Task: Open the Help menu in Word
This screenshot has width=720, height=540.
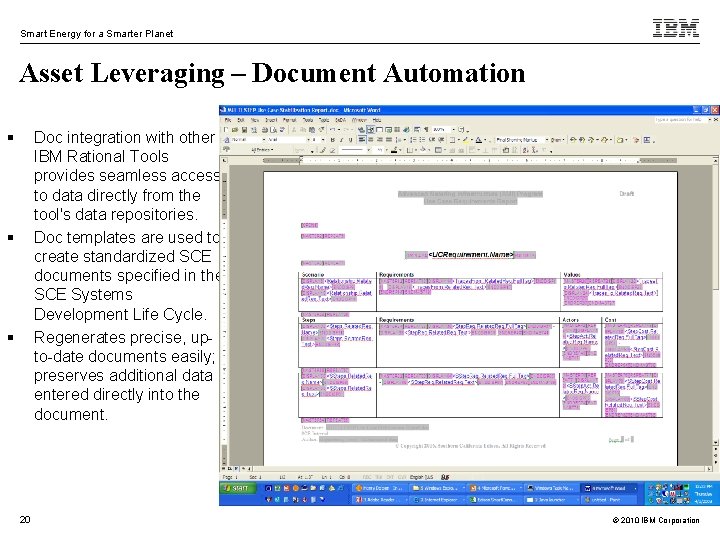Action: point(377,120)
